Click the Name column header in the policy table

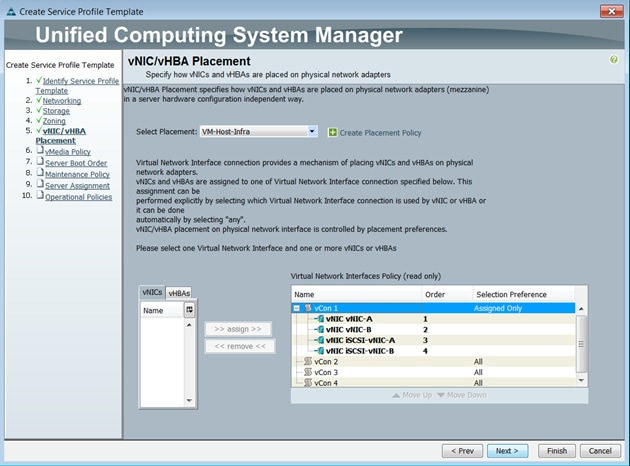[357, 294]
